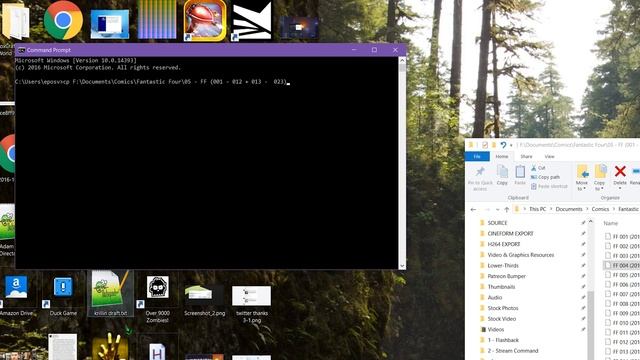Open the recent locations dropdown arrow
Image resolution: width=640 pixels, height=360 pixels.
pos(497,209)
